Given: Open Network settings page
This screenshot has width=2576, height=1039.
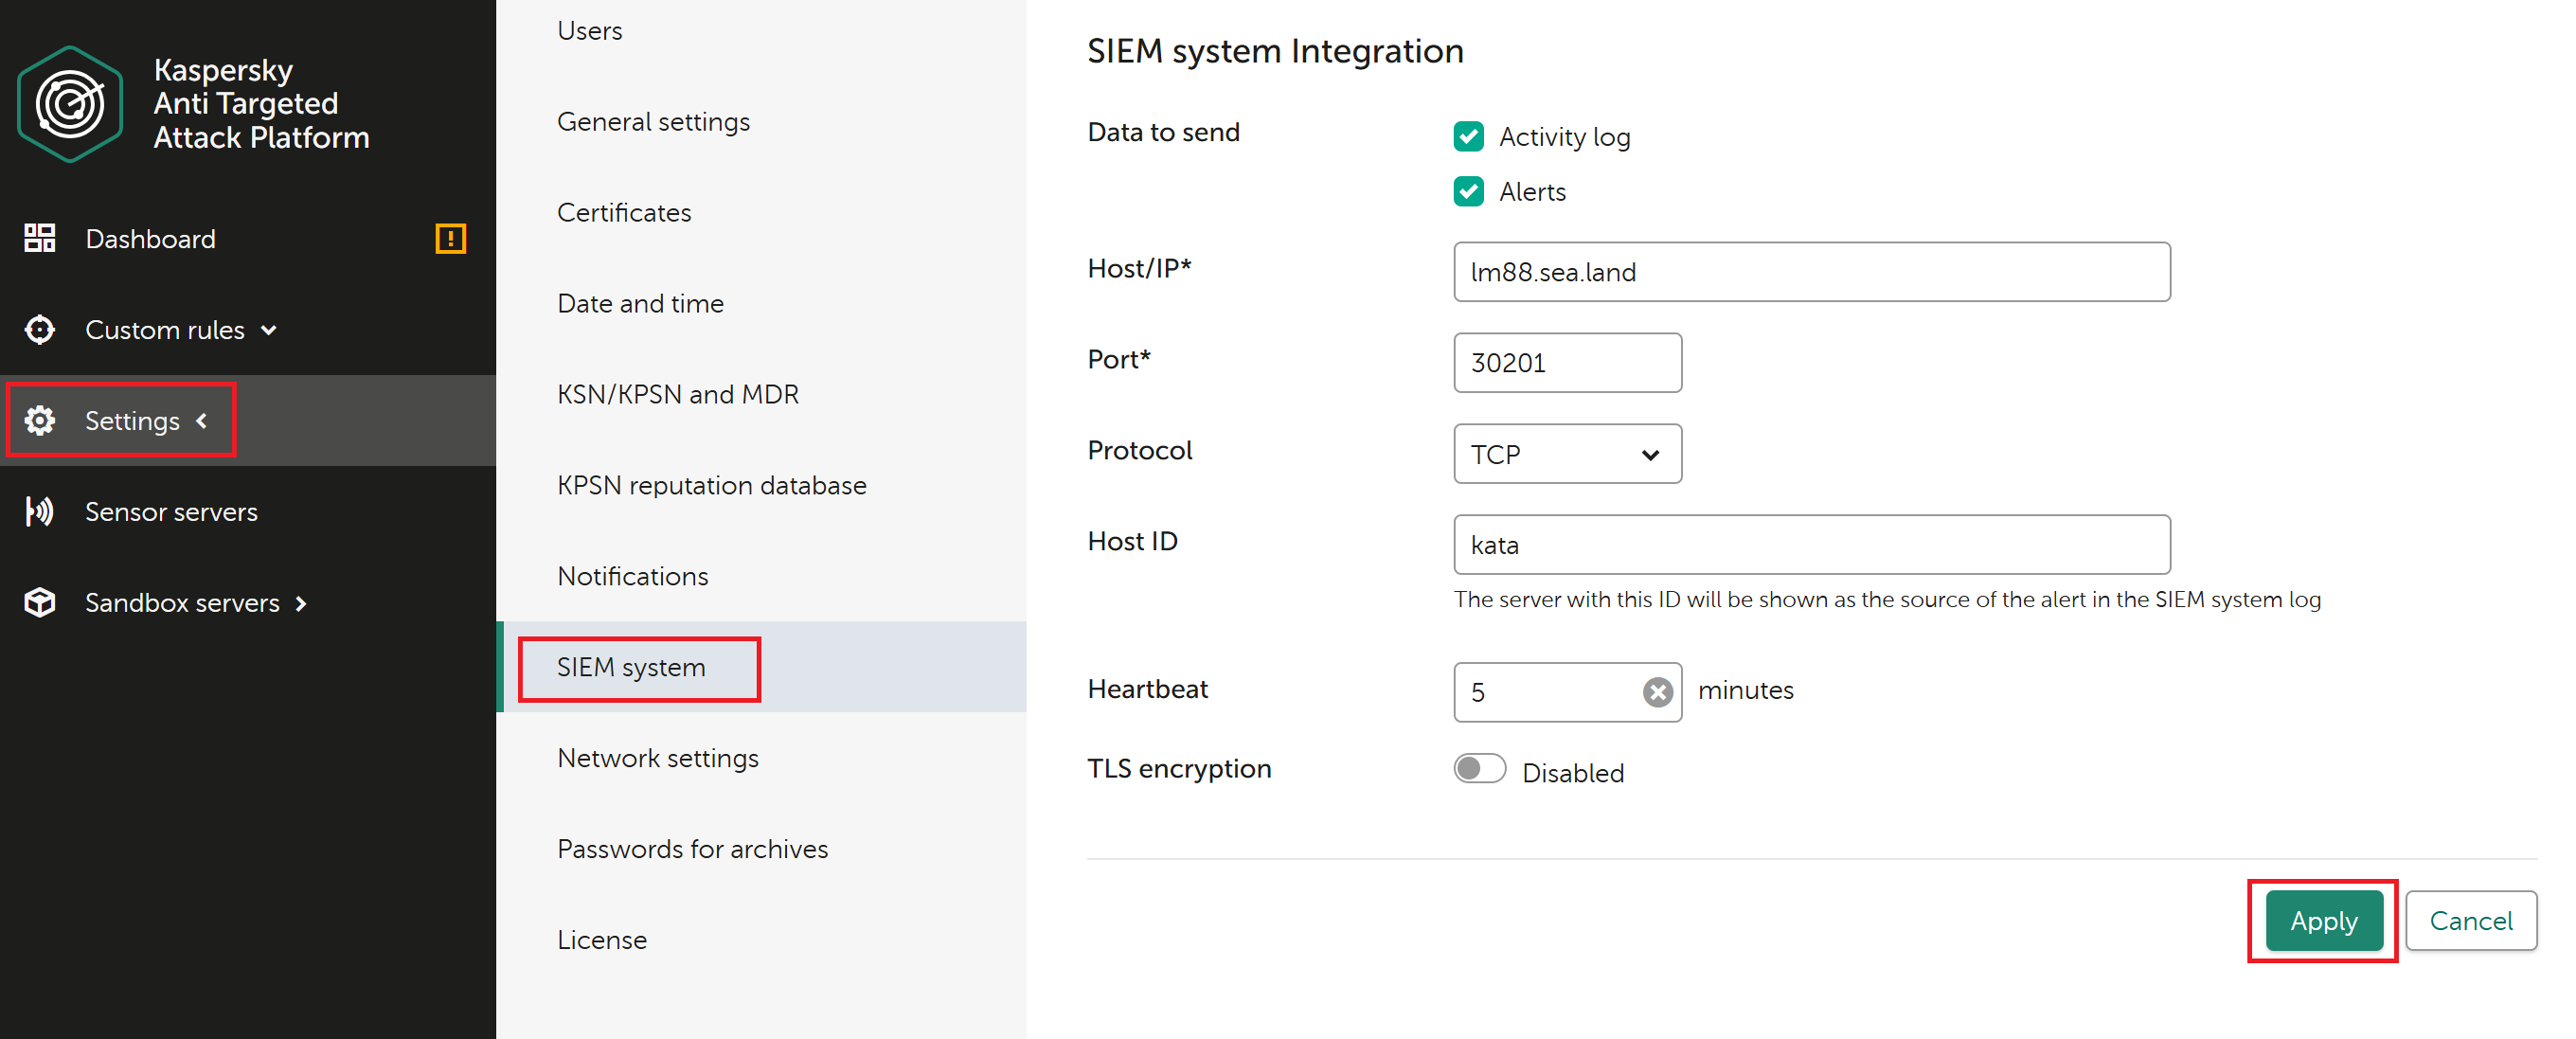Looking at the screenshot, I should 658,758.
